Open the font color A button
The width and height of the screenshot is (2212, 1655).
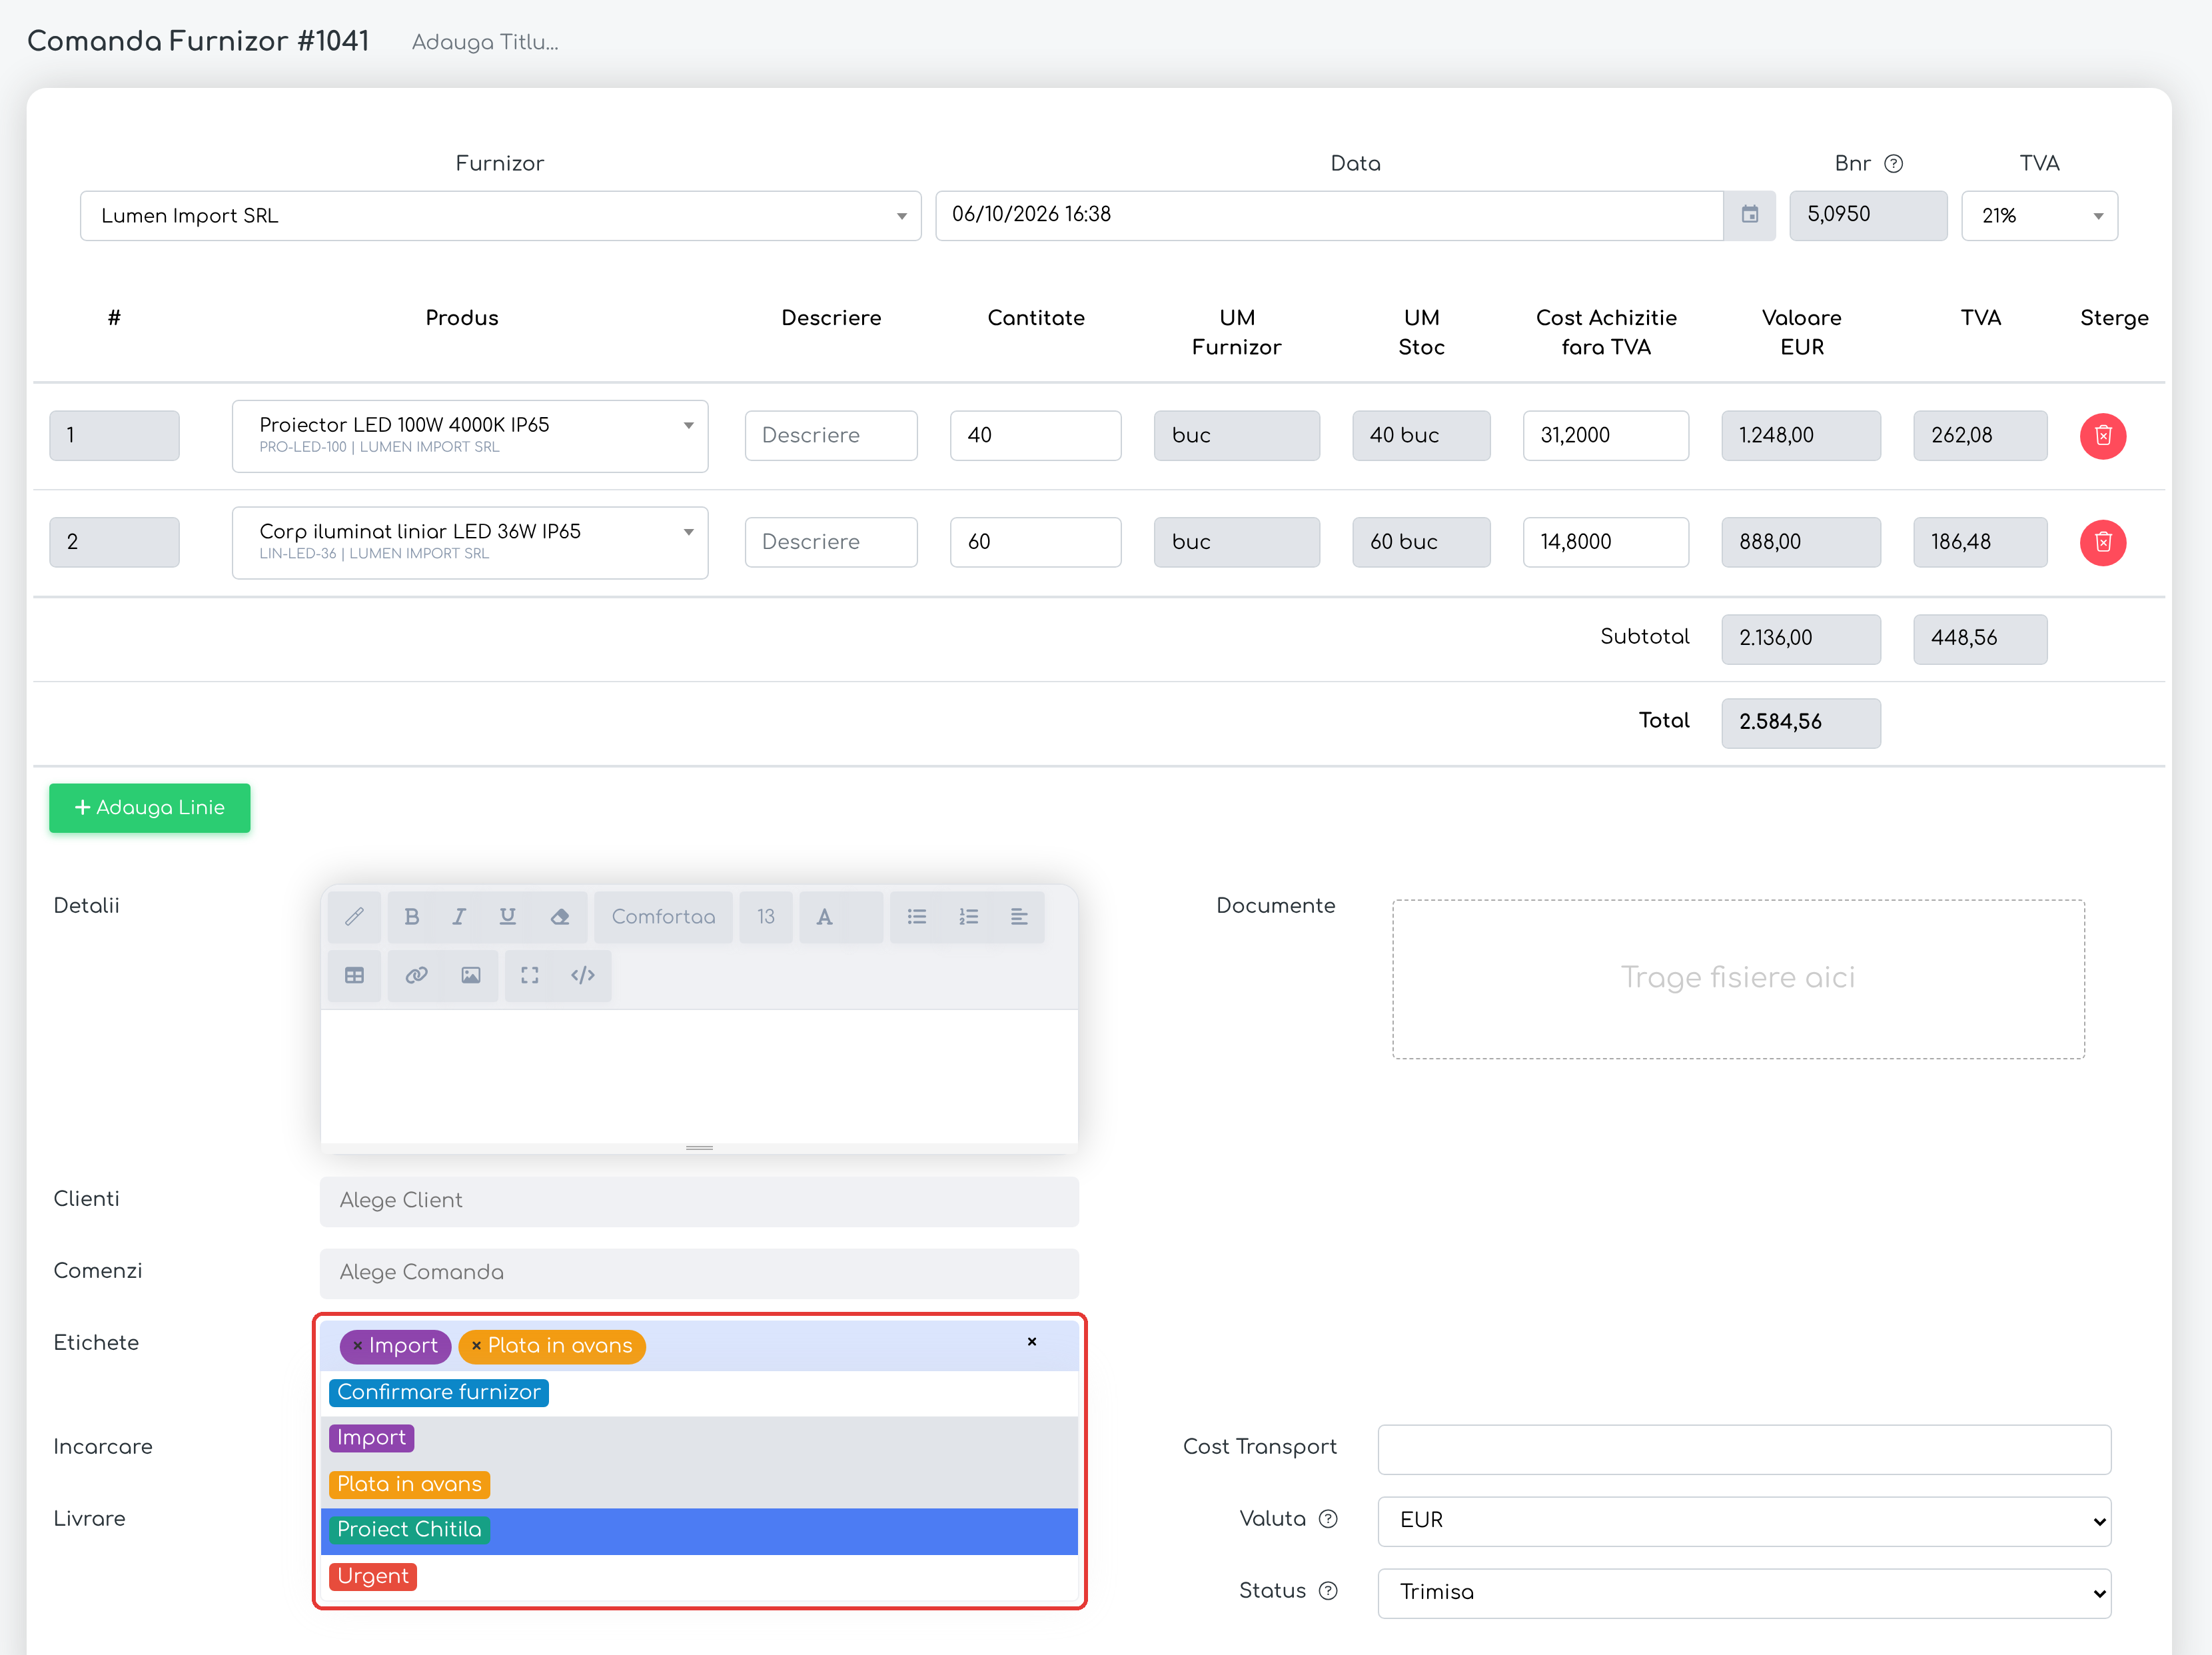pos(825,917)
